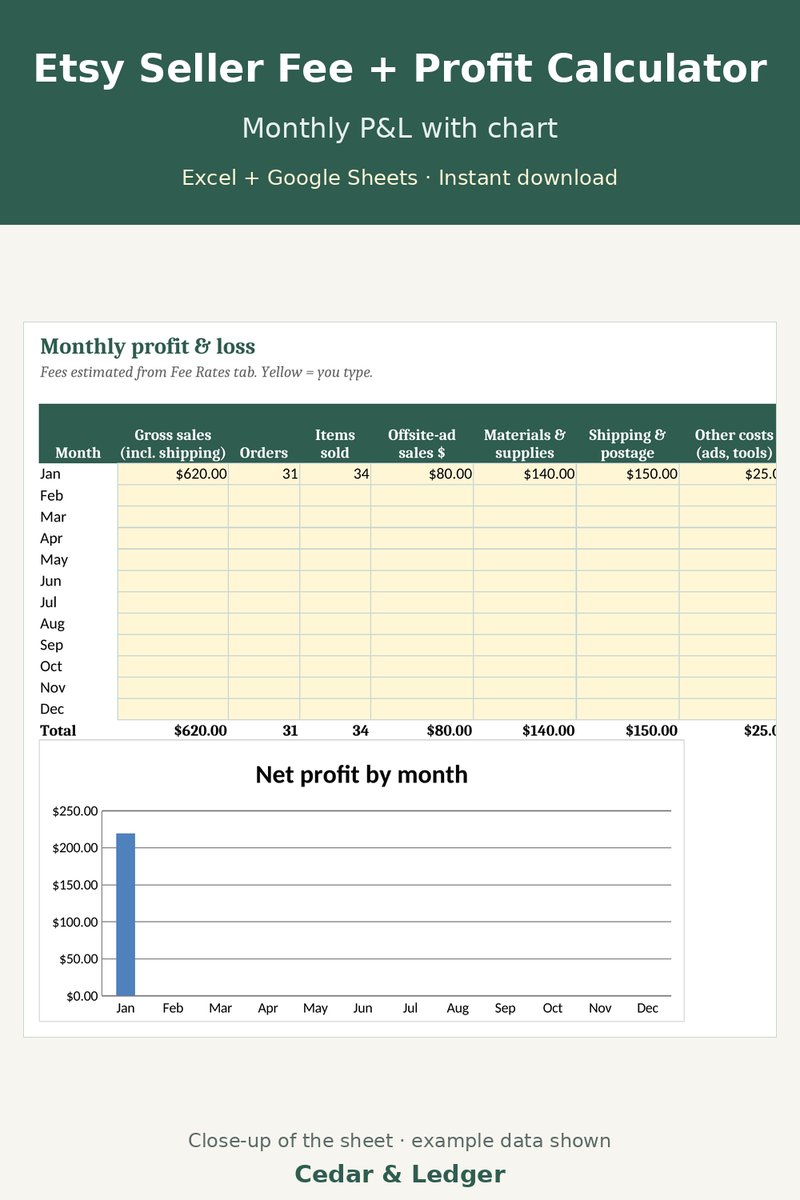Click the Jan bar in the chart

(x=125, y=914)
